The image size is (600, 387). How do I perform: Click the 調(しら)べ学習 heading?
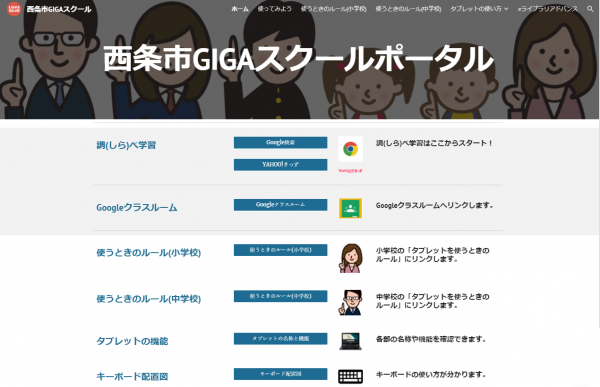[x=126, y=145]
